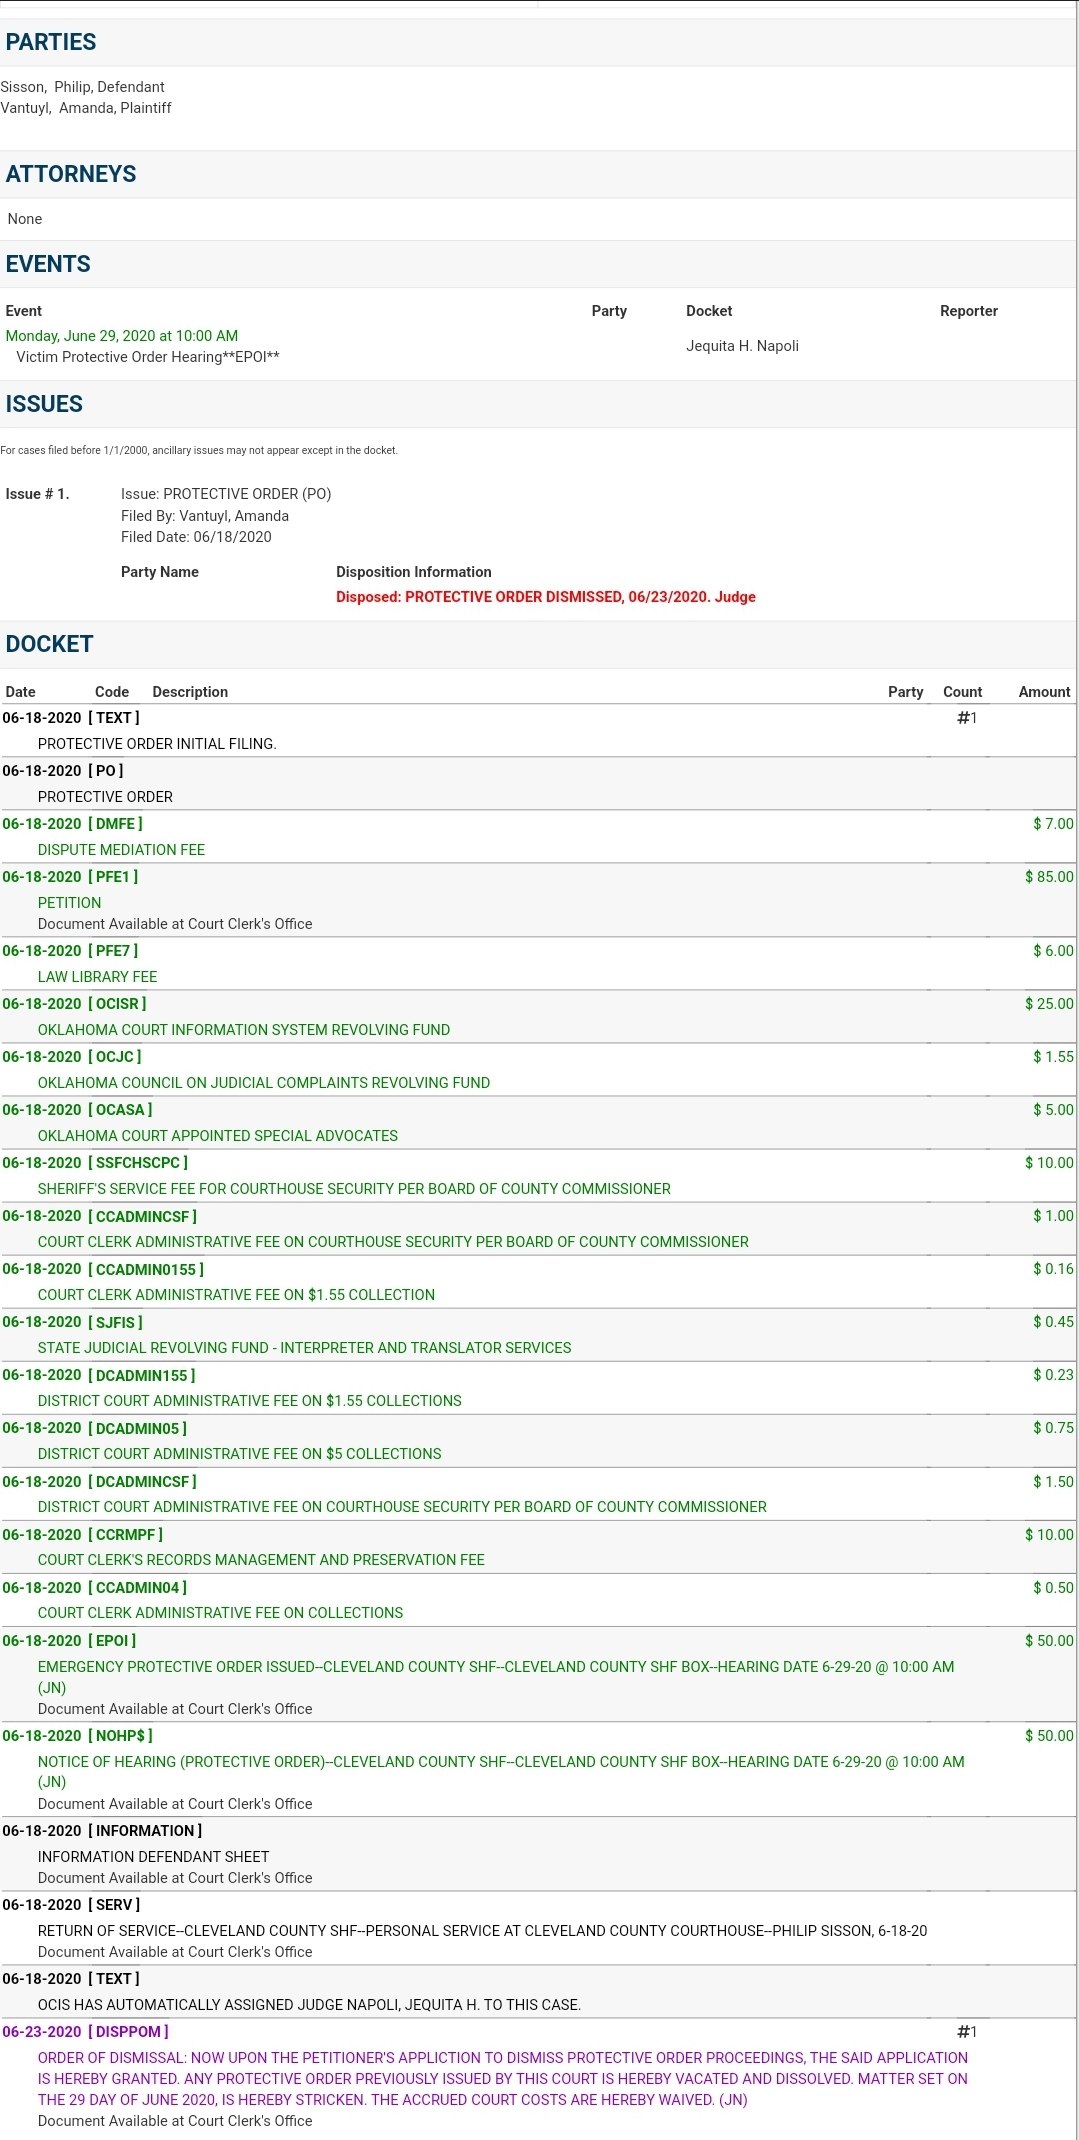Click the [ SSFCHSCPC ] docket code

coord(138,1163)
